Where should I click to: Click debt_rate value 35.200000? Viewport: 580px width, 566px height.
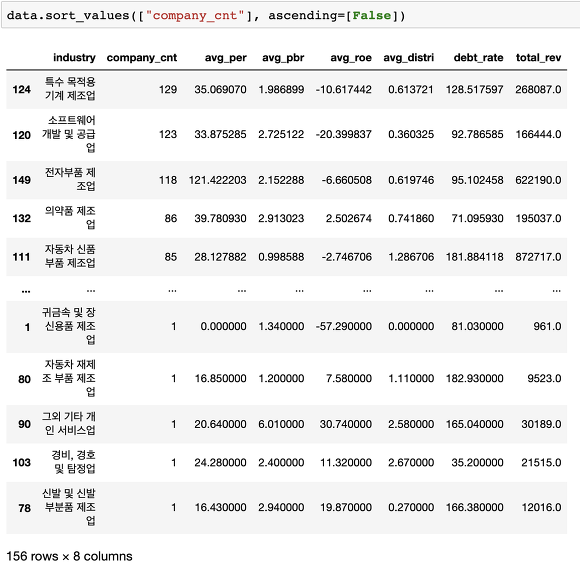tap(477, 462)
